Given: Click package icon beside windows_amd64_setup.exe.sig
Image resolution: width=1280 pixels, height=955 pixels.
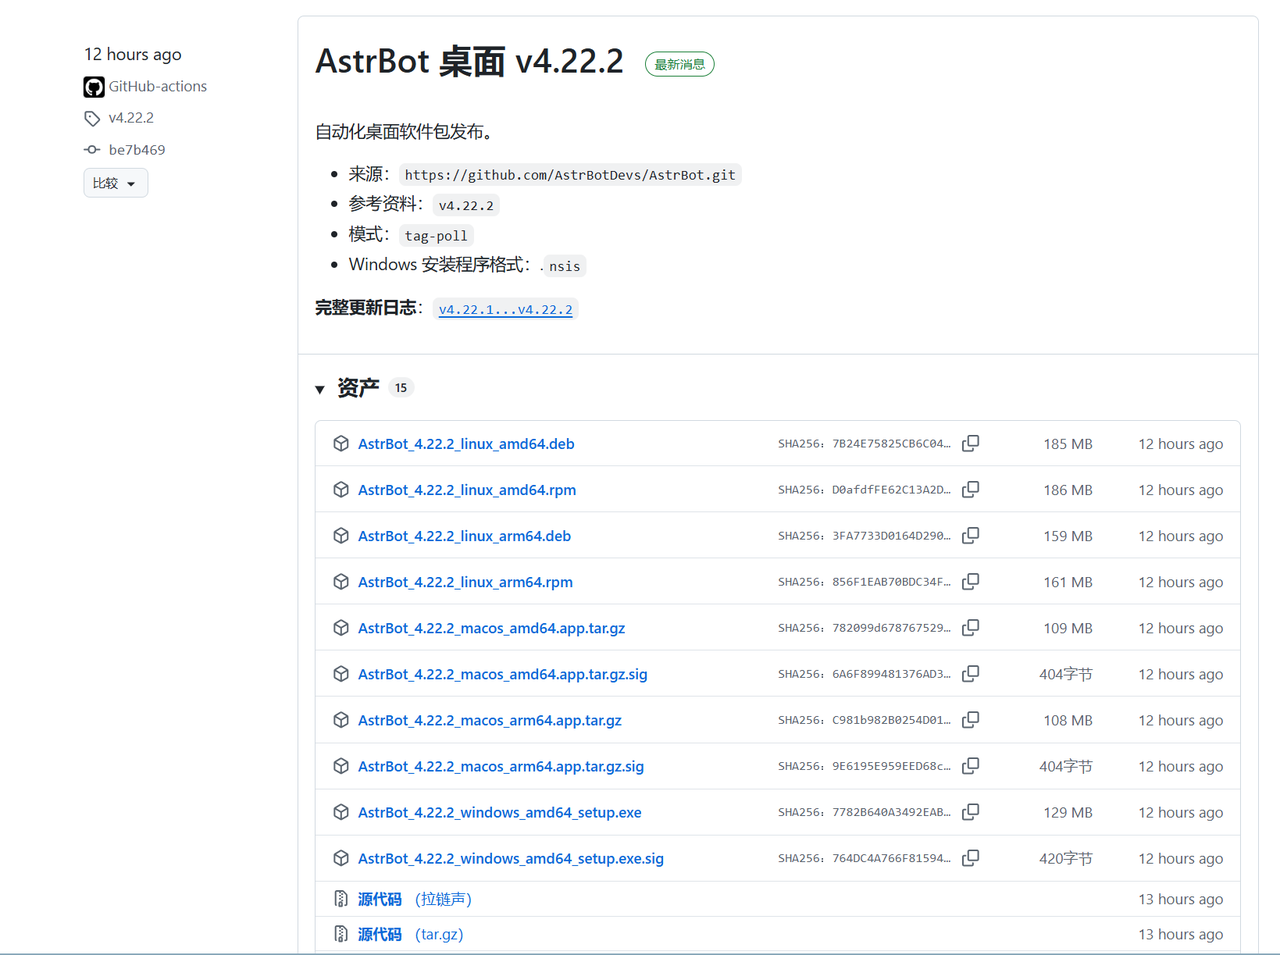Looking at the screenshot, I should coord(341,857).
